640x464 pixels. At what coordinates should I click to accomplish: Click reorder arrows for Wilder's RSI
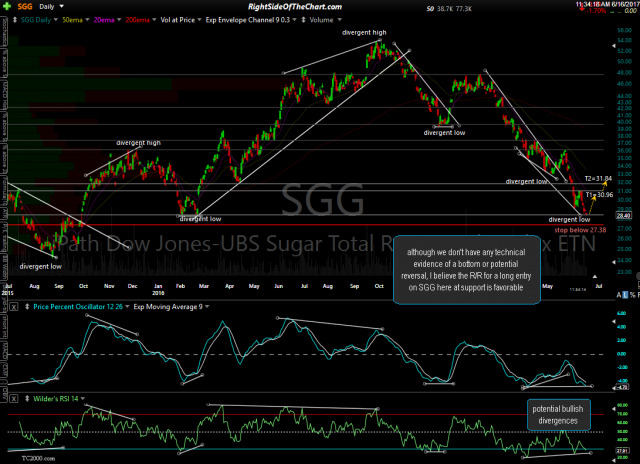coord(27,399)
